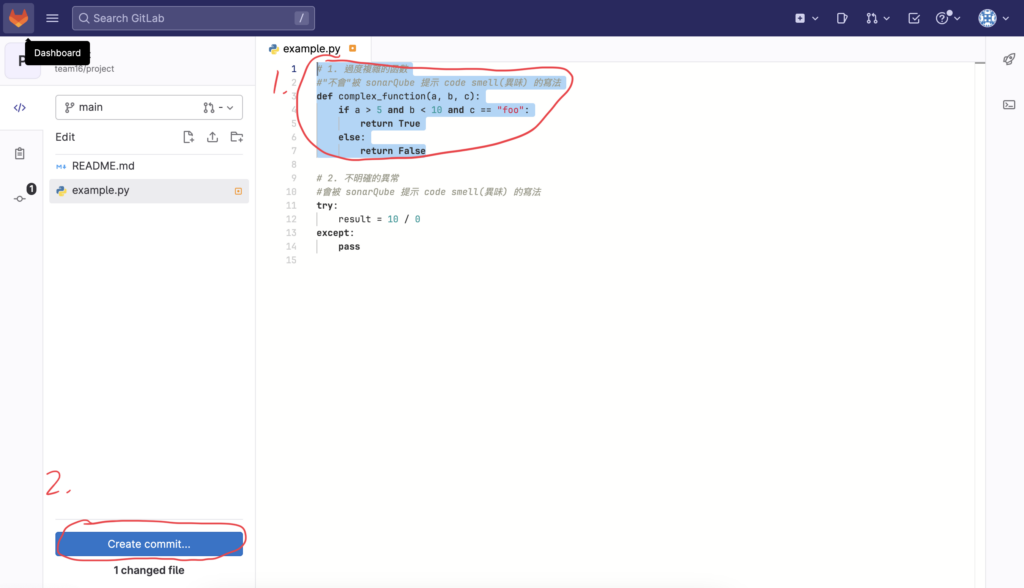
Task: Expand the help question mark menu
Action: 947,18
